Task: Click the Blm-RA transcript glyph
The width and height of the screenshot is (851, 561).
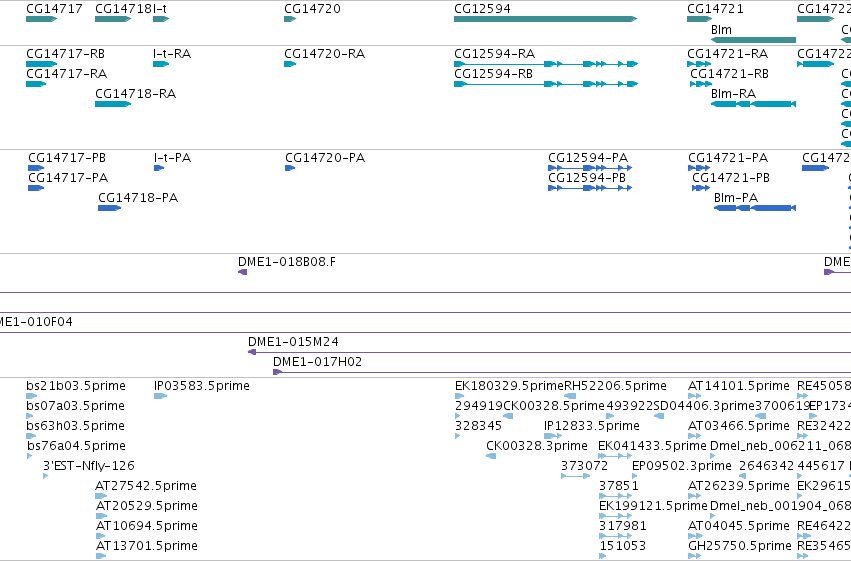Action: click(753, 104)
